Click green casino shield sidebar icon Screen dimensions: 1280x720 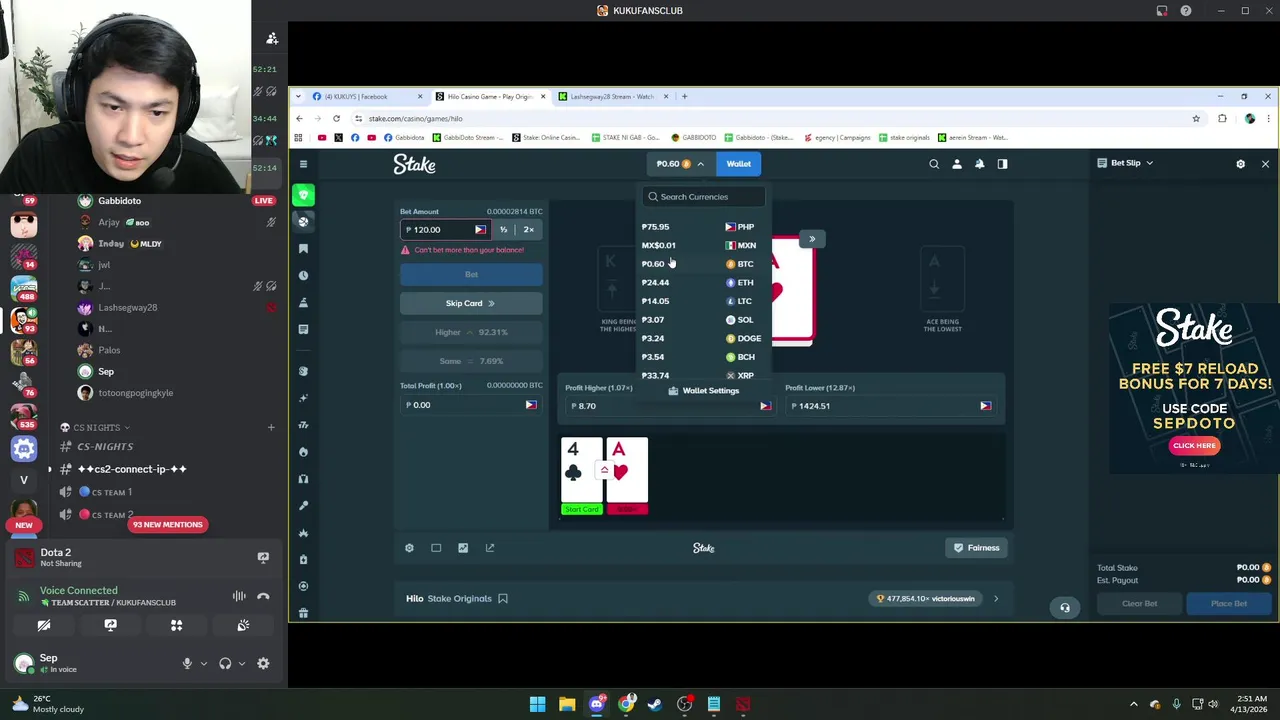tap(303, 195)
